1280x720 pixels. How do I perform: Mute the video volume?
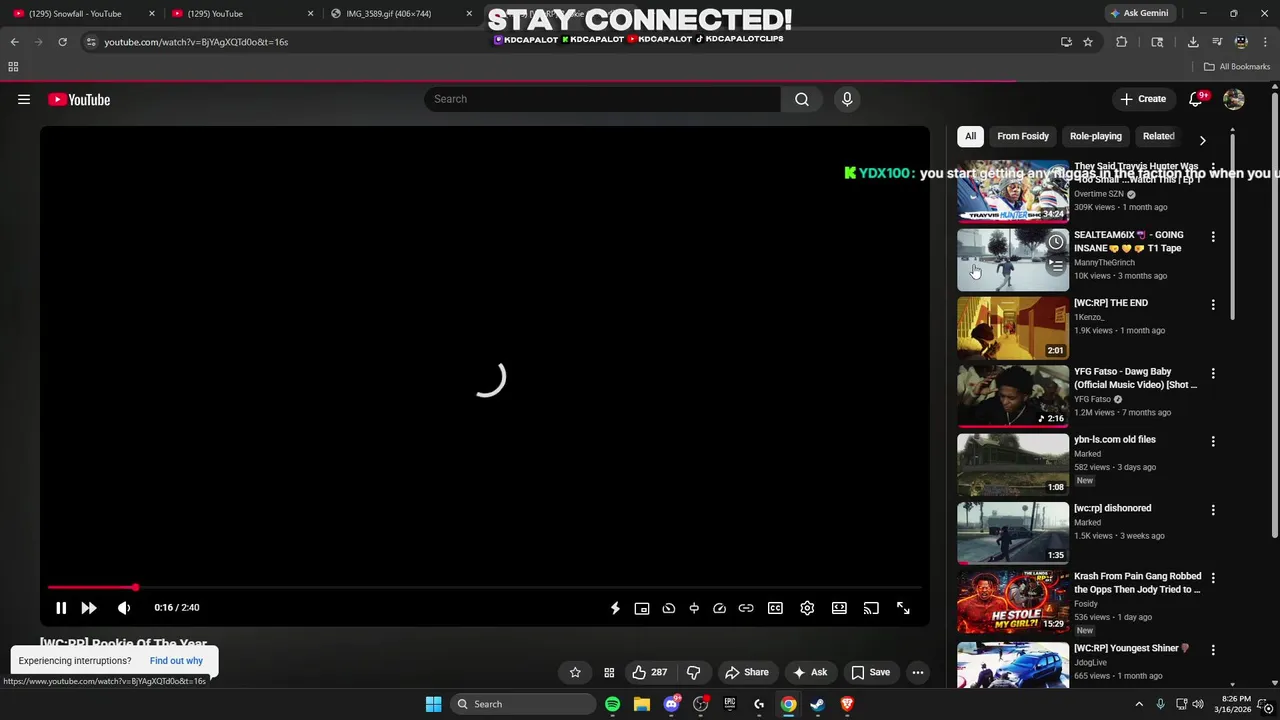coord(124,608)
